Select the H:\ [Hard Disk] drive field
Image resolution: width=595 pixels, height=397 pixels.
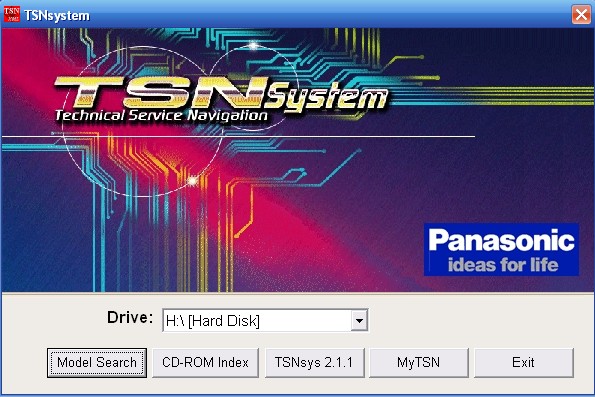(265, 321)
